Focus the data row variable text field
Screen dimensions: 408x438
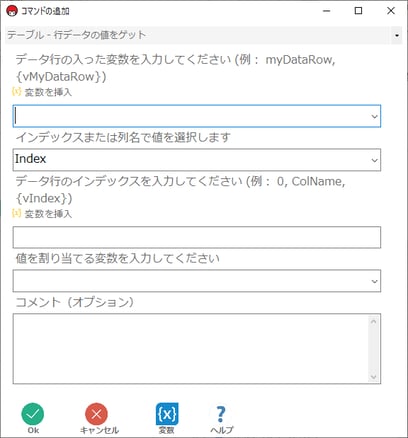pos(191,116)
